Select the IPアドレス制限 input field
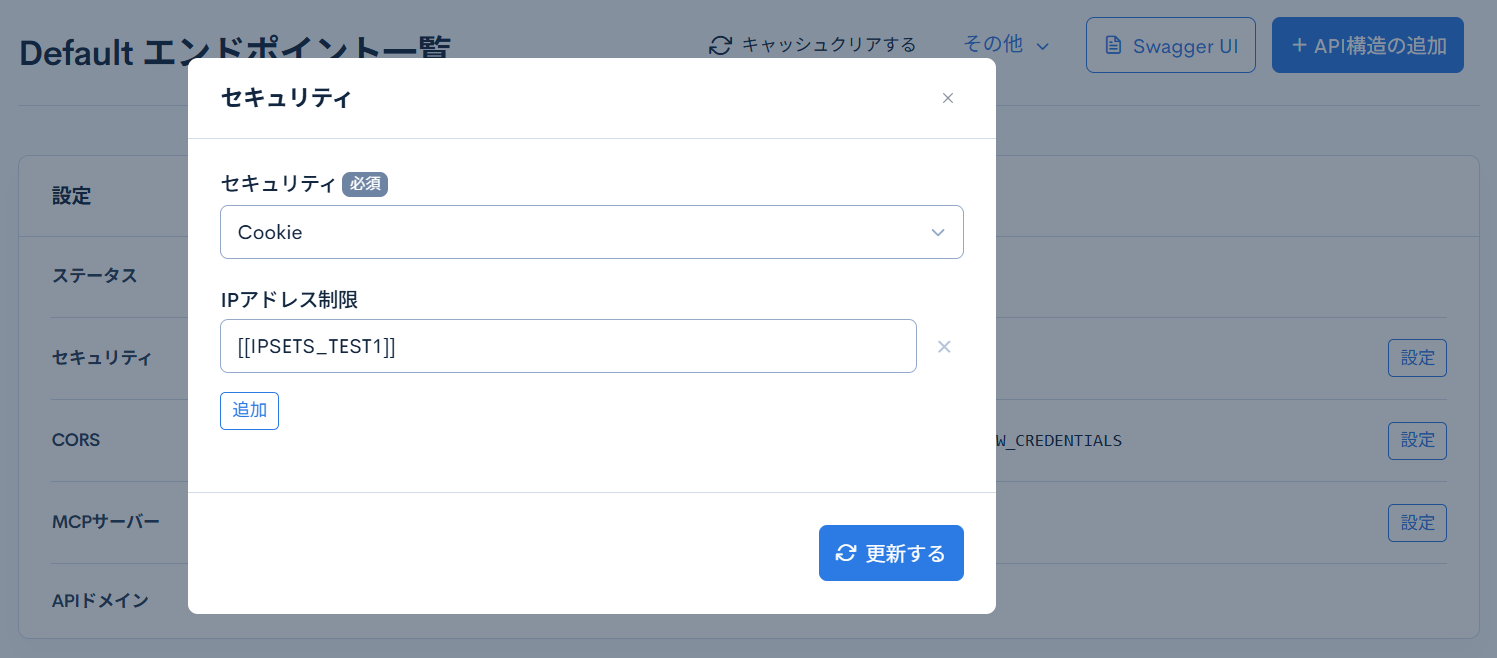 tap(568, 346)
